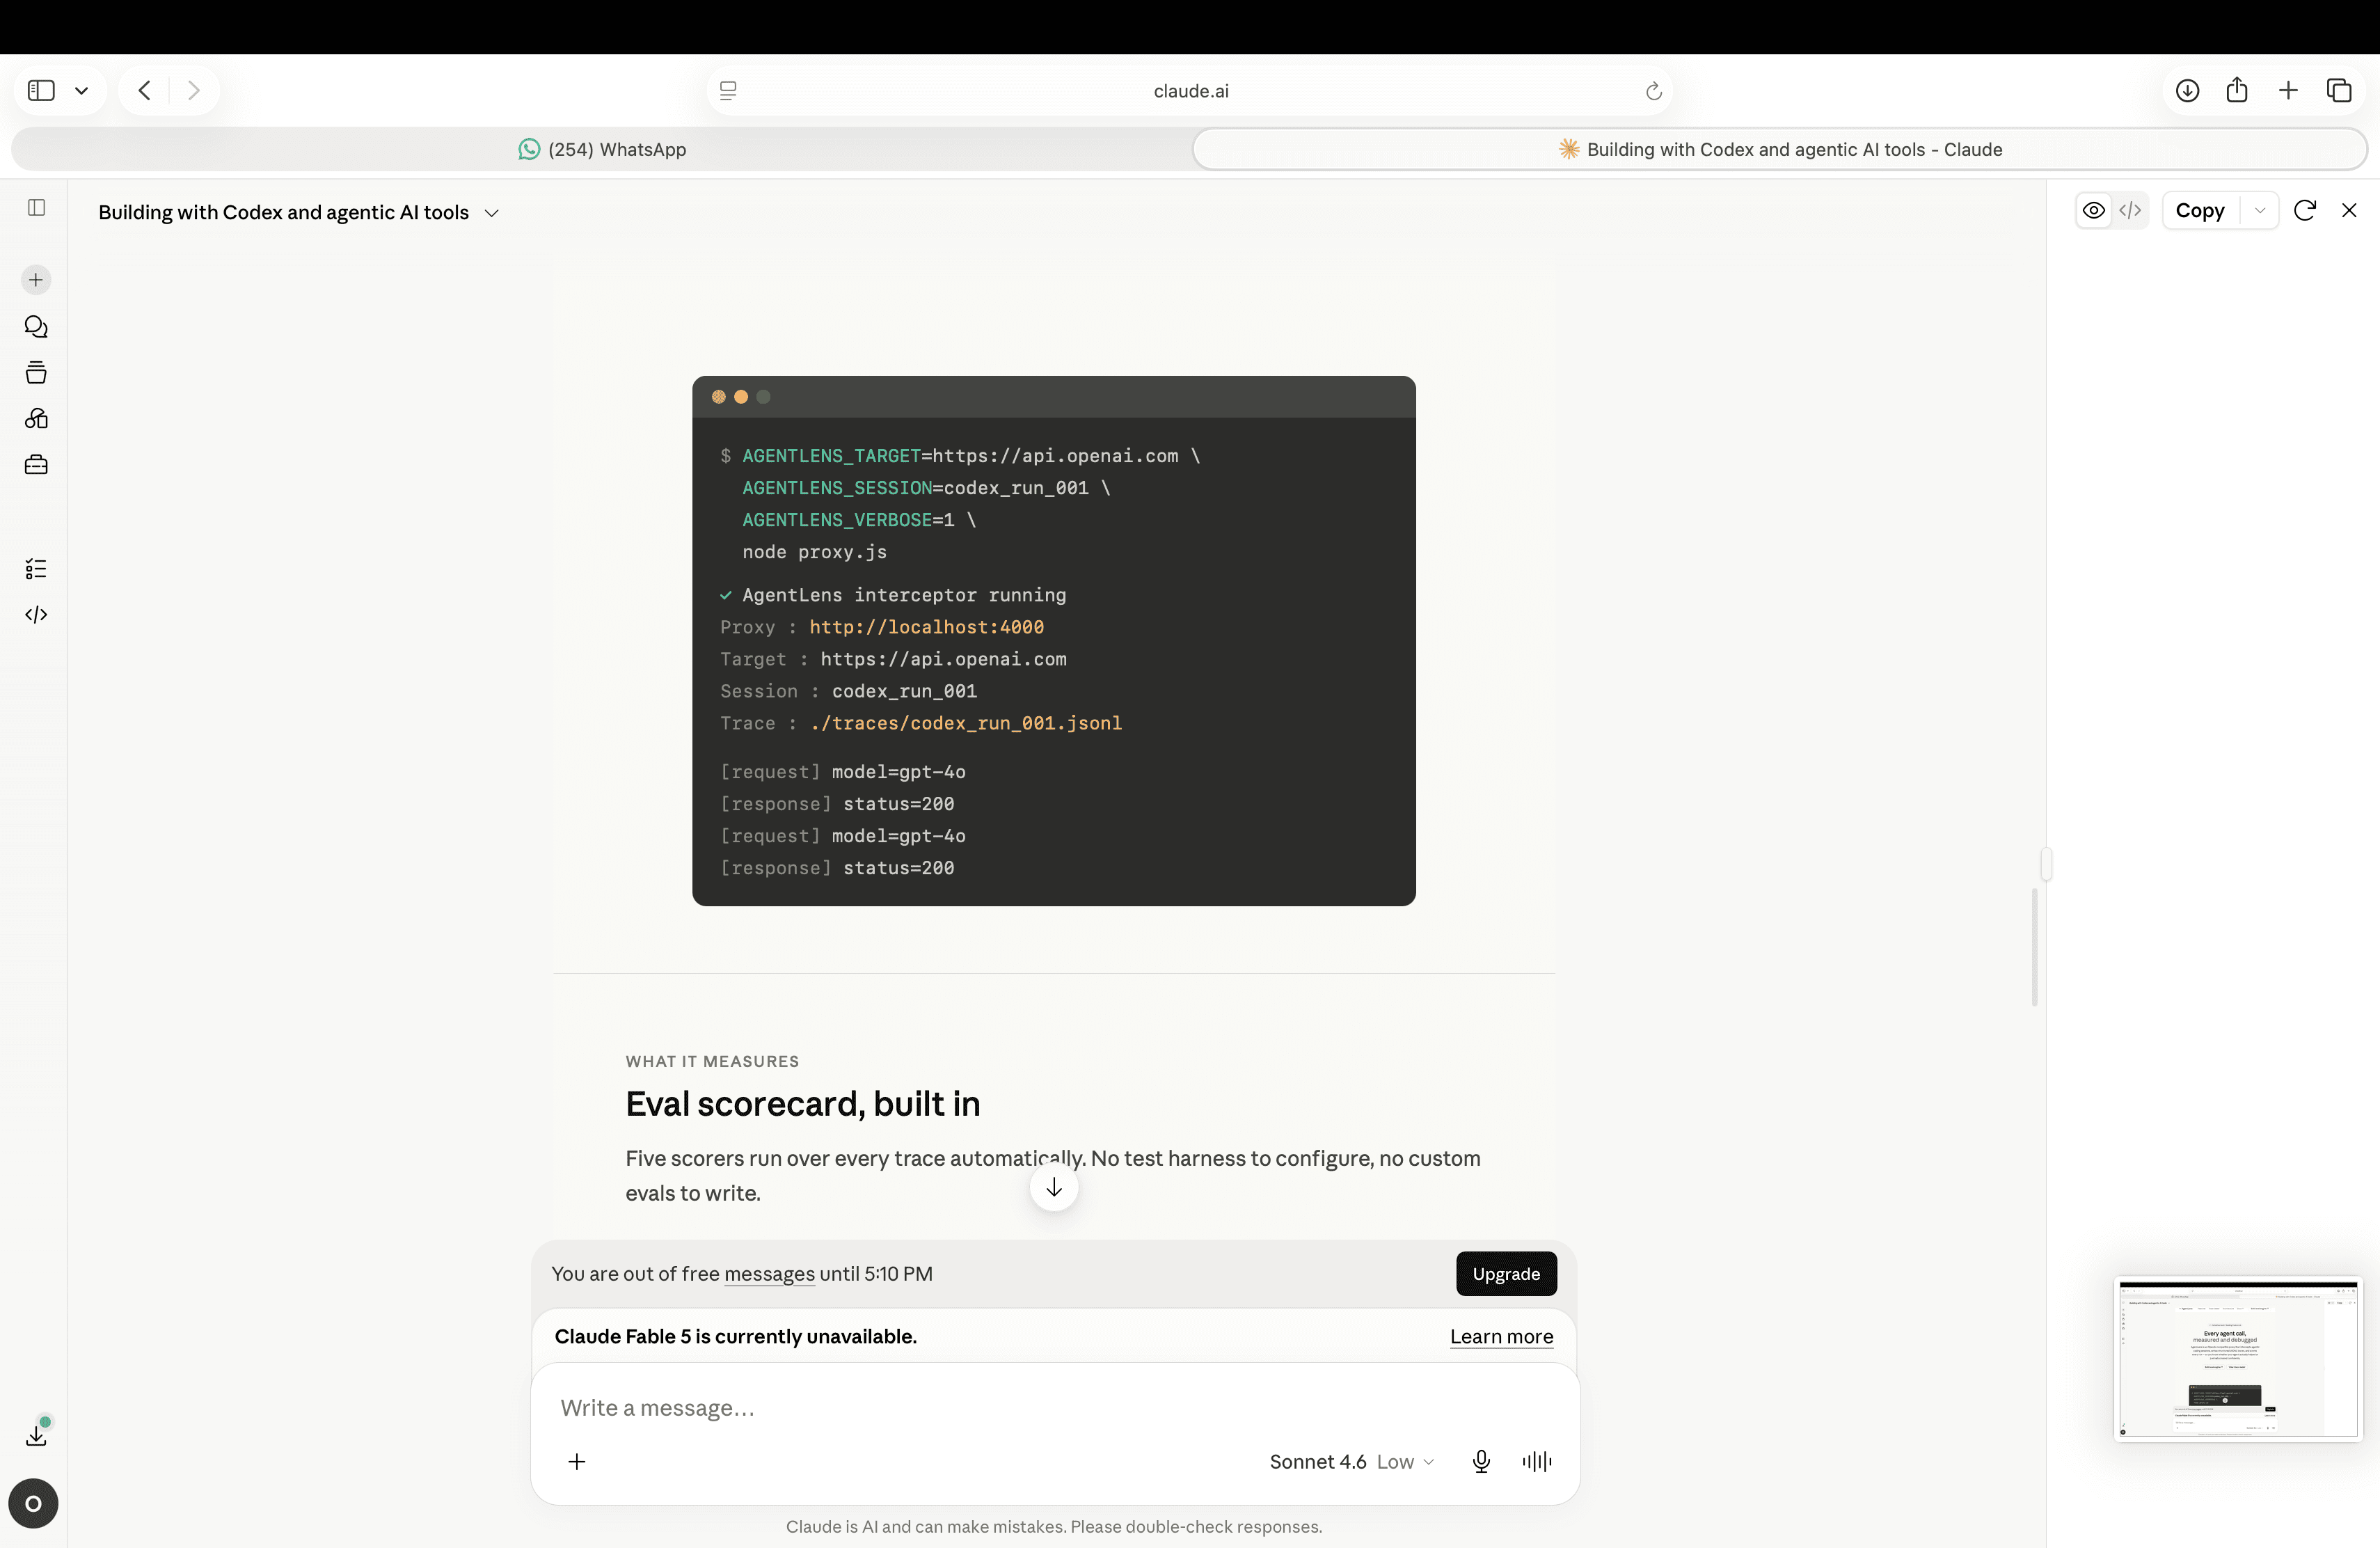
Task: Click the conversation scrollbar
Action: [x=2034, y=947]
